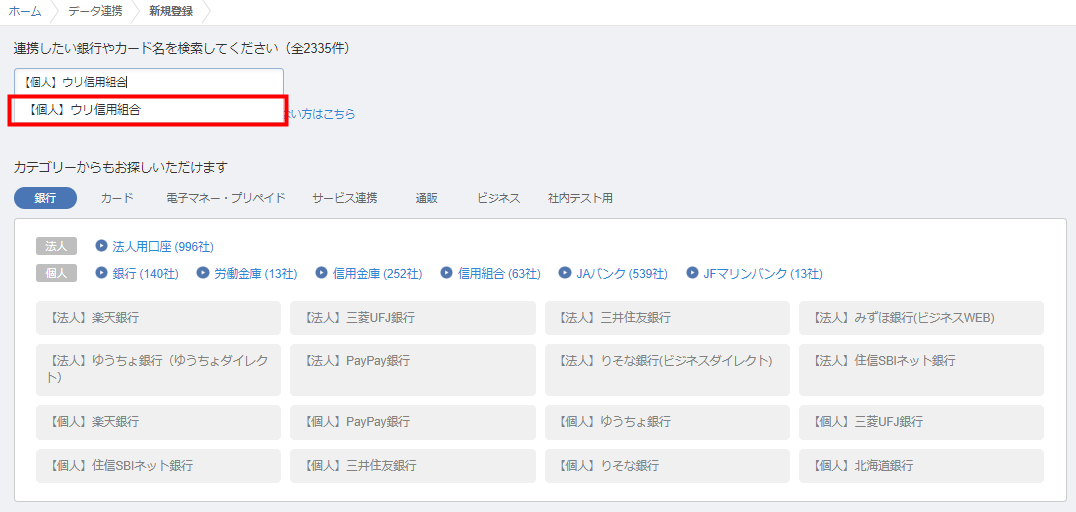Click the bank or card name search field
This screenshot has width=1076, height=512.
tap(148, 82)
